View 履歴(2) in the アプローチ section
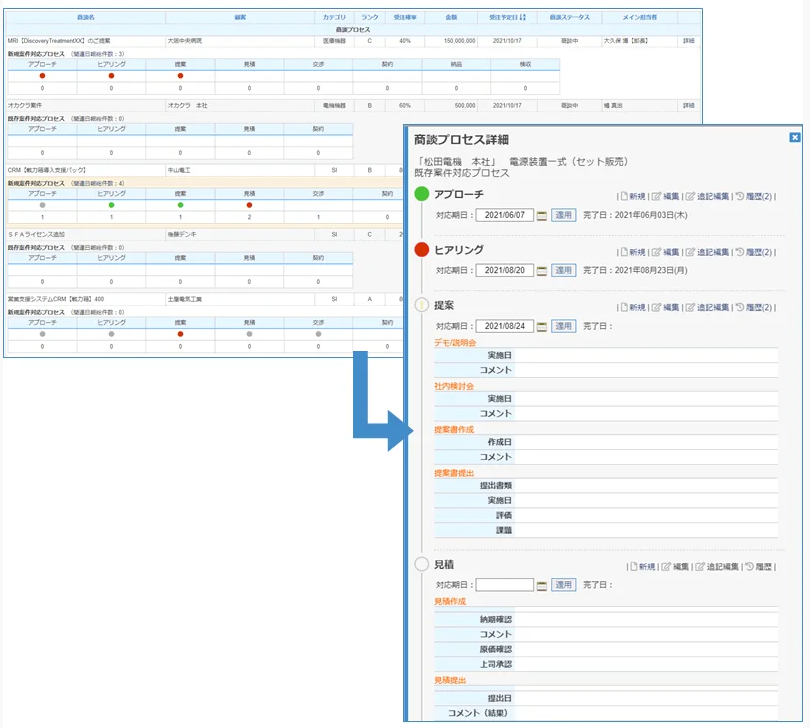 [x=754, y=196]
